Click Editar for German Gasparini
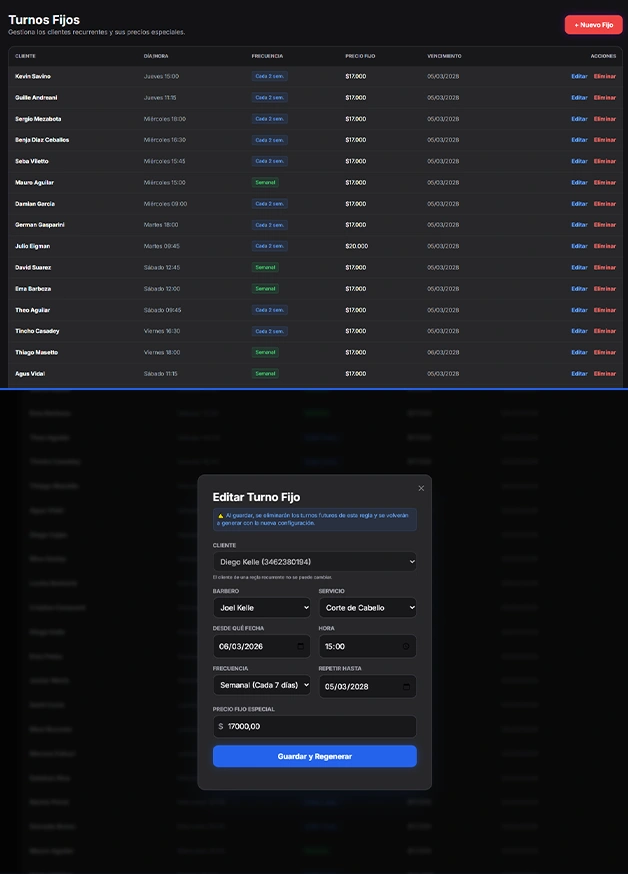This screenshot has width=628, height=874. [579, 225]
